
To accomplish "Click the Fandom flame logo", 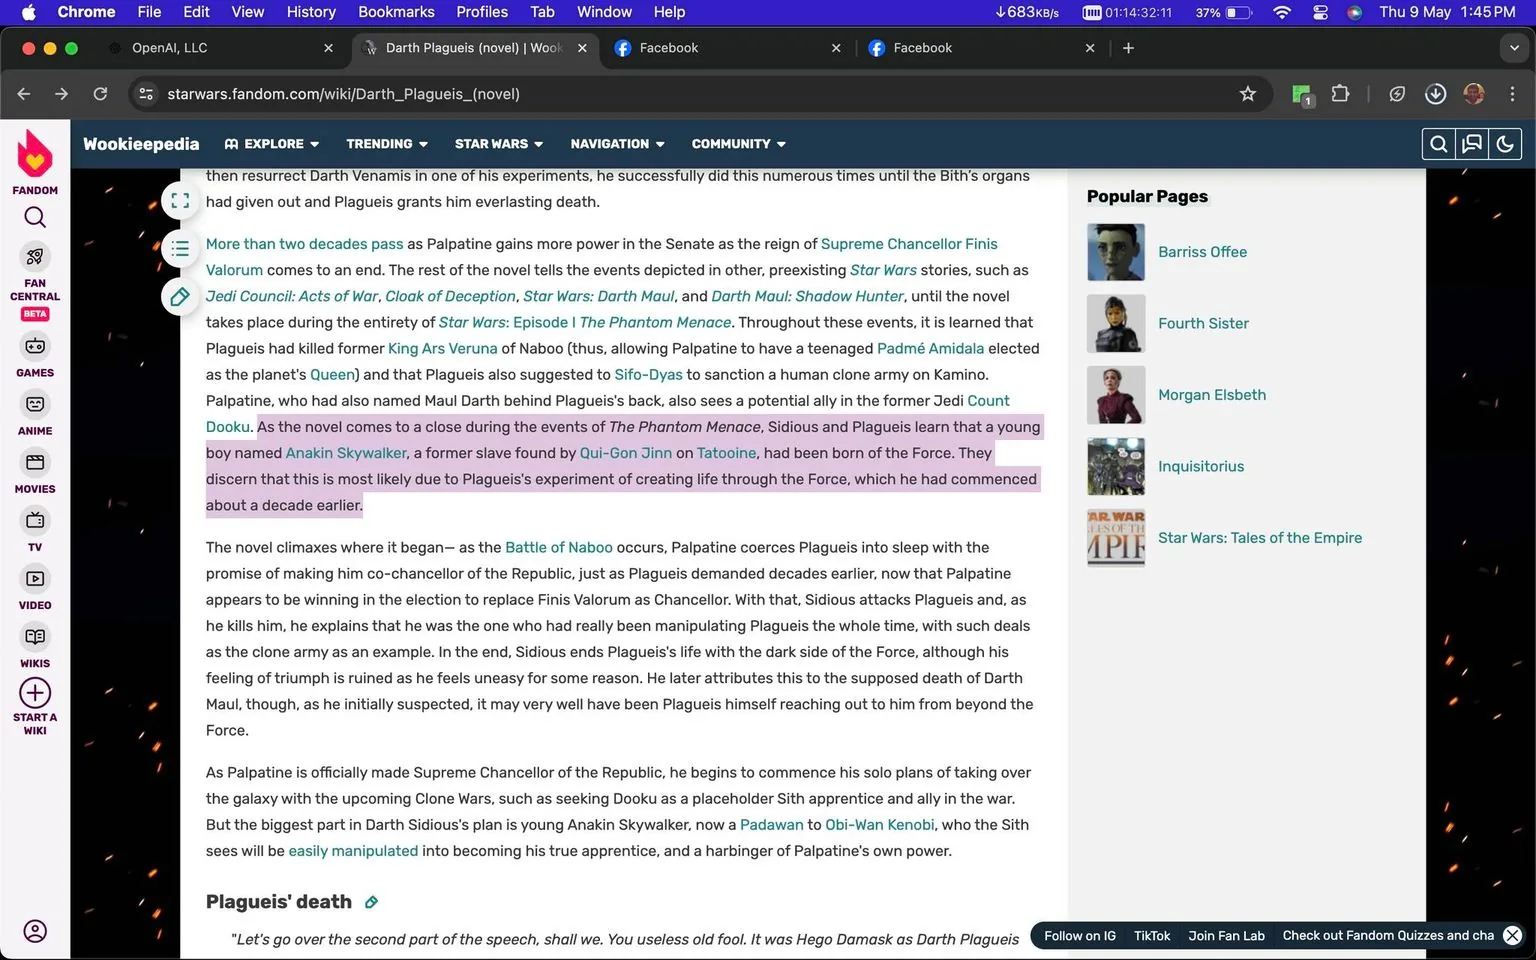I will (35, 156).
